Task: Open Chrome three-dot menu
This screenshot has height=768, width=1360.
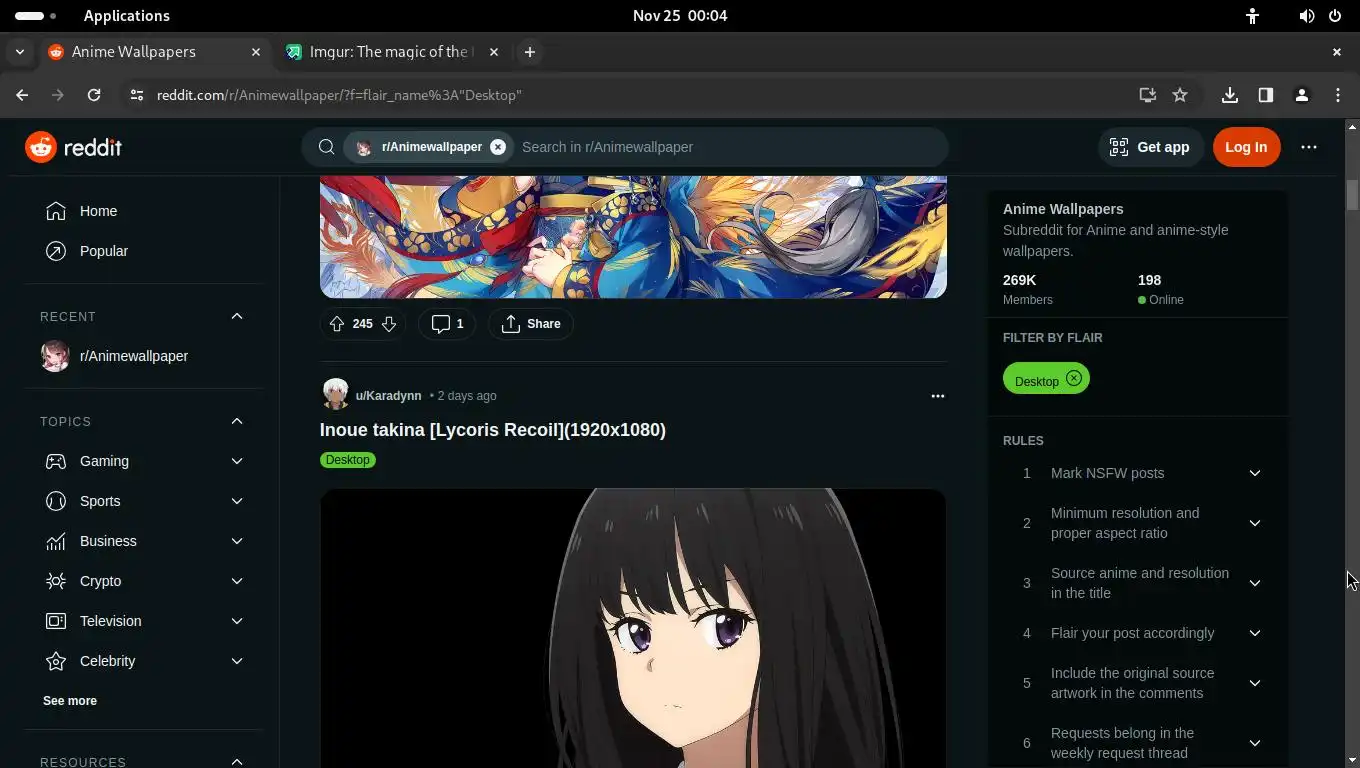Action: (1338, 95)
